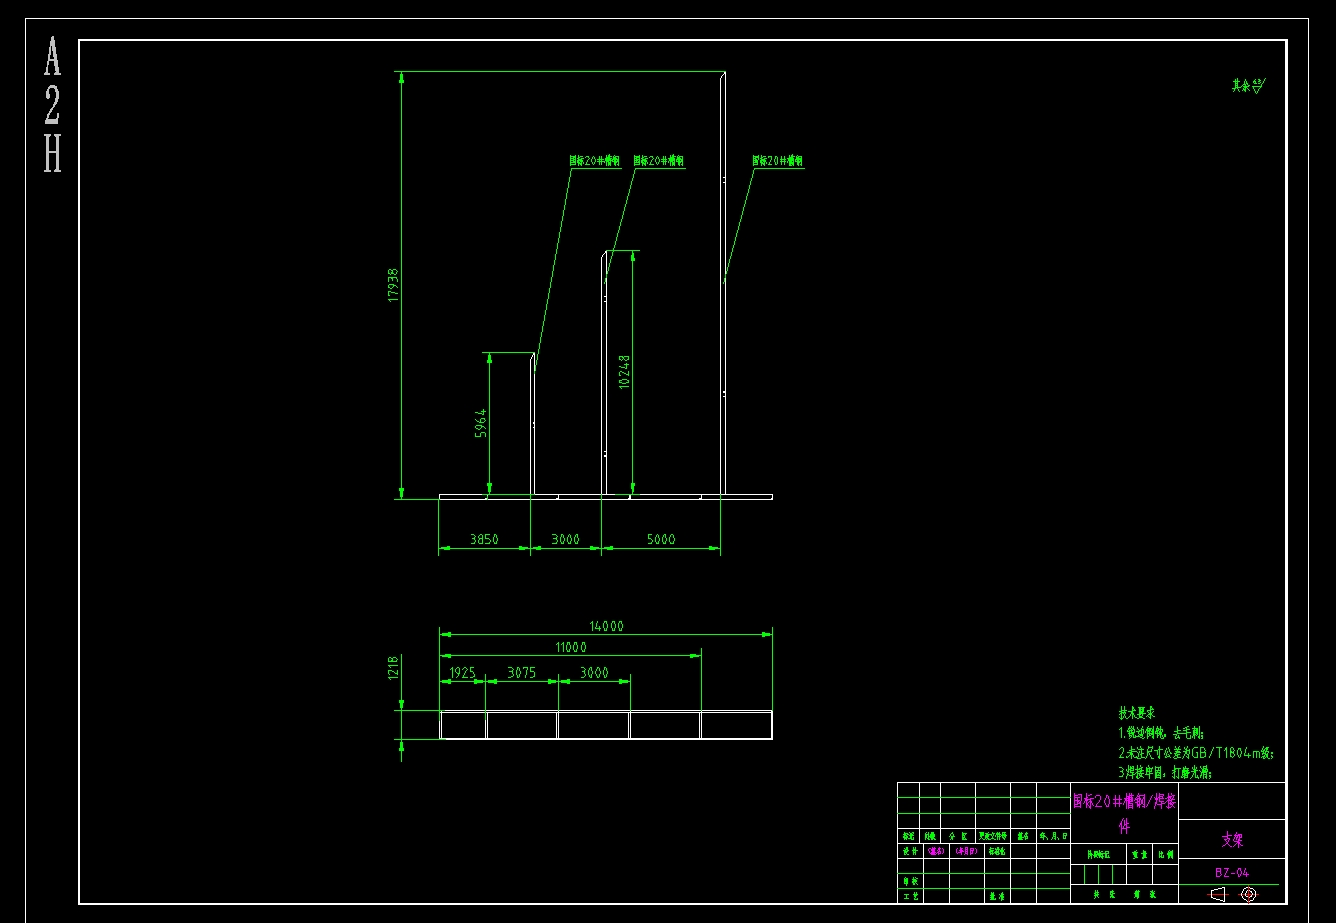Select the 3000 dimension between 3850 and 5000
Image resolution: width=1336 pixels, height=923 pixels.
(x=565, y=539)
